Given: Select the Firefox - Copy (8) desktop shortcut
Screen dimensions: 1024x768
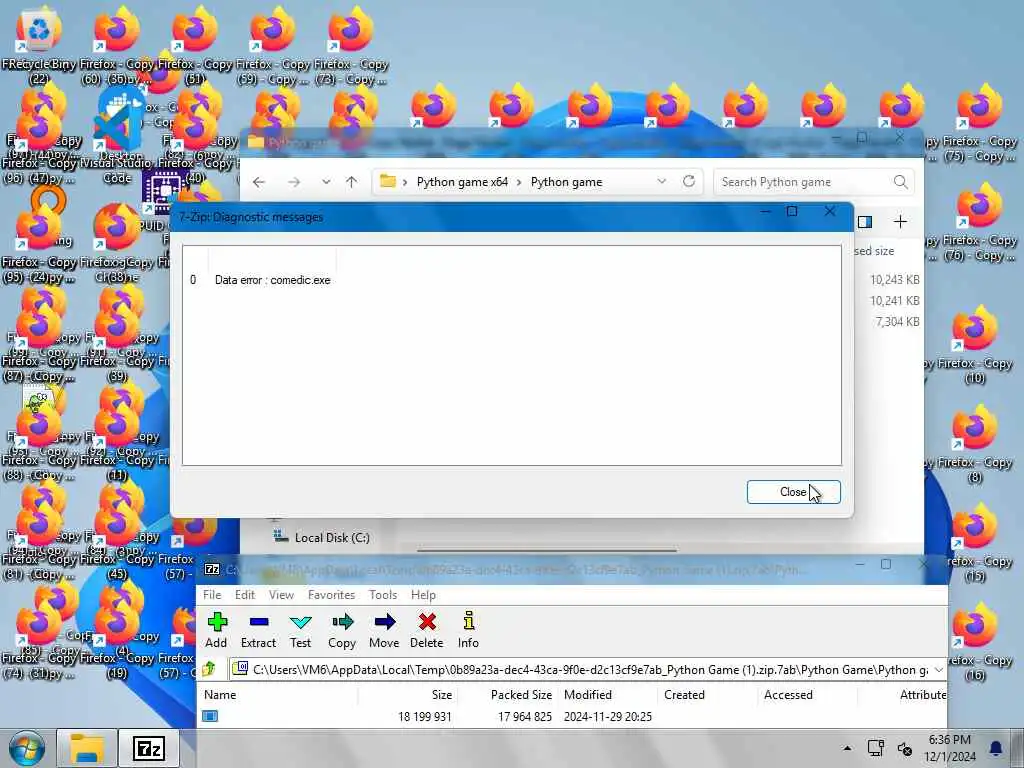Looking at the screenshot, I should tap(974, 444).
